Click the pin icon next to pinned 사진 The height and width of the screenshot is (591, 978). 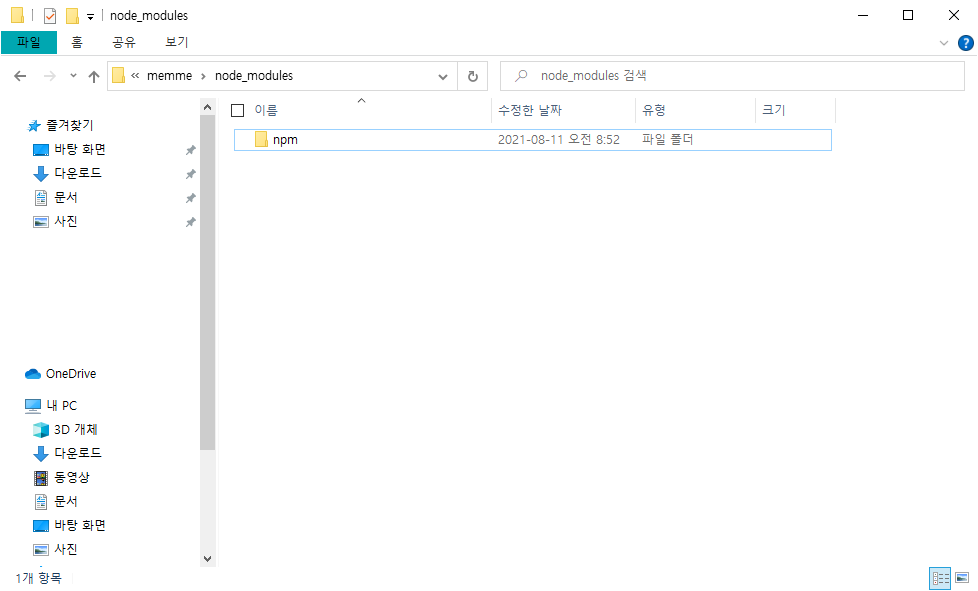coord(191,222)
